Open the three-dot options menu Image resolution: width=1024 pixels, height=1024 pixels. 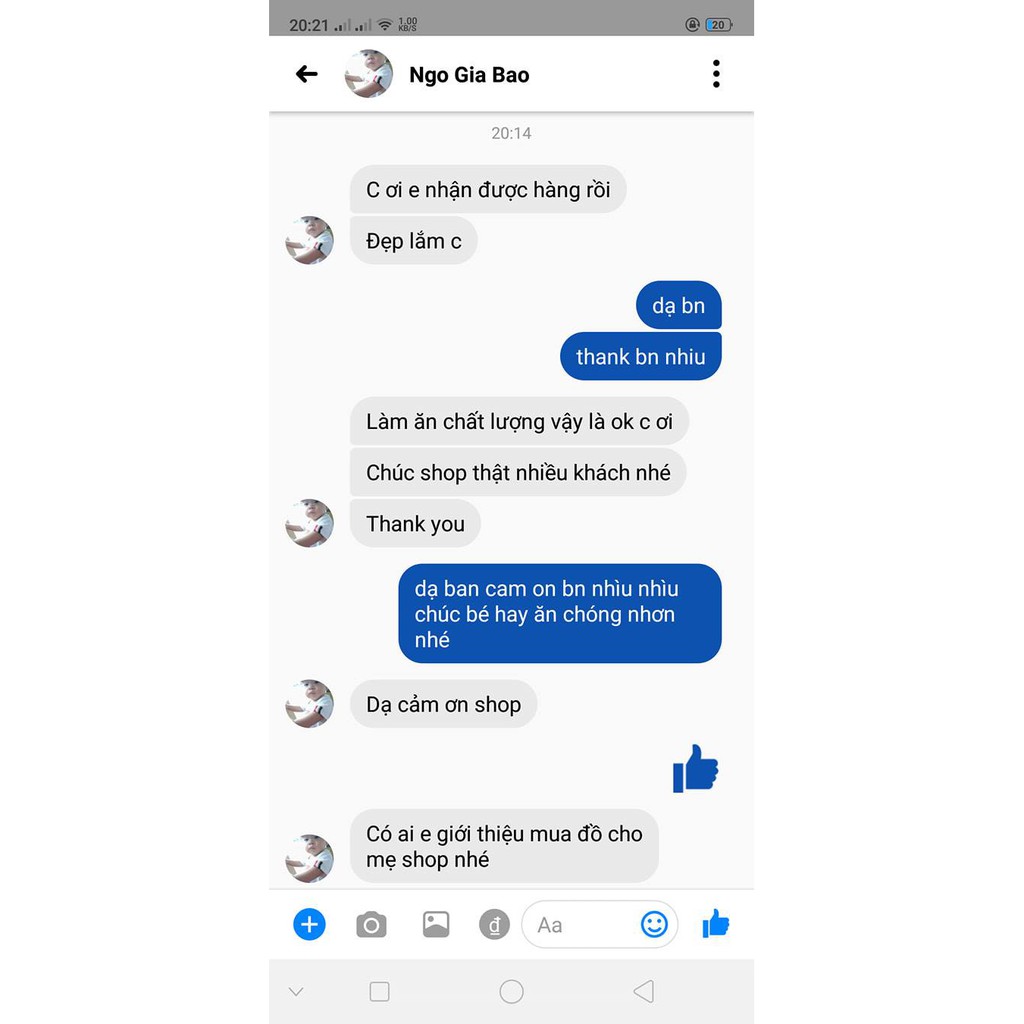pos(716,74)
